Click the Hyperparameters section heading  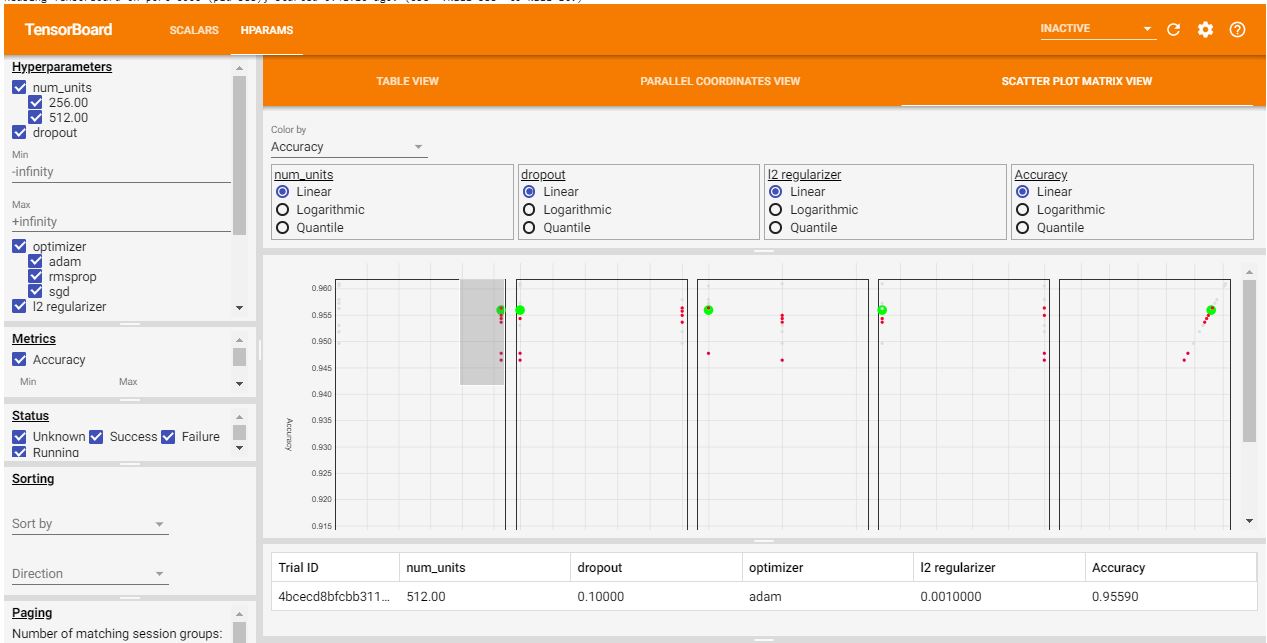(62, 67)
